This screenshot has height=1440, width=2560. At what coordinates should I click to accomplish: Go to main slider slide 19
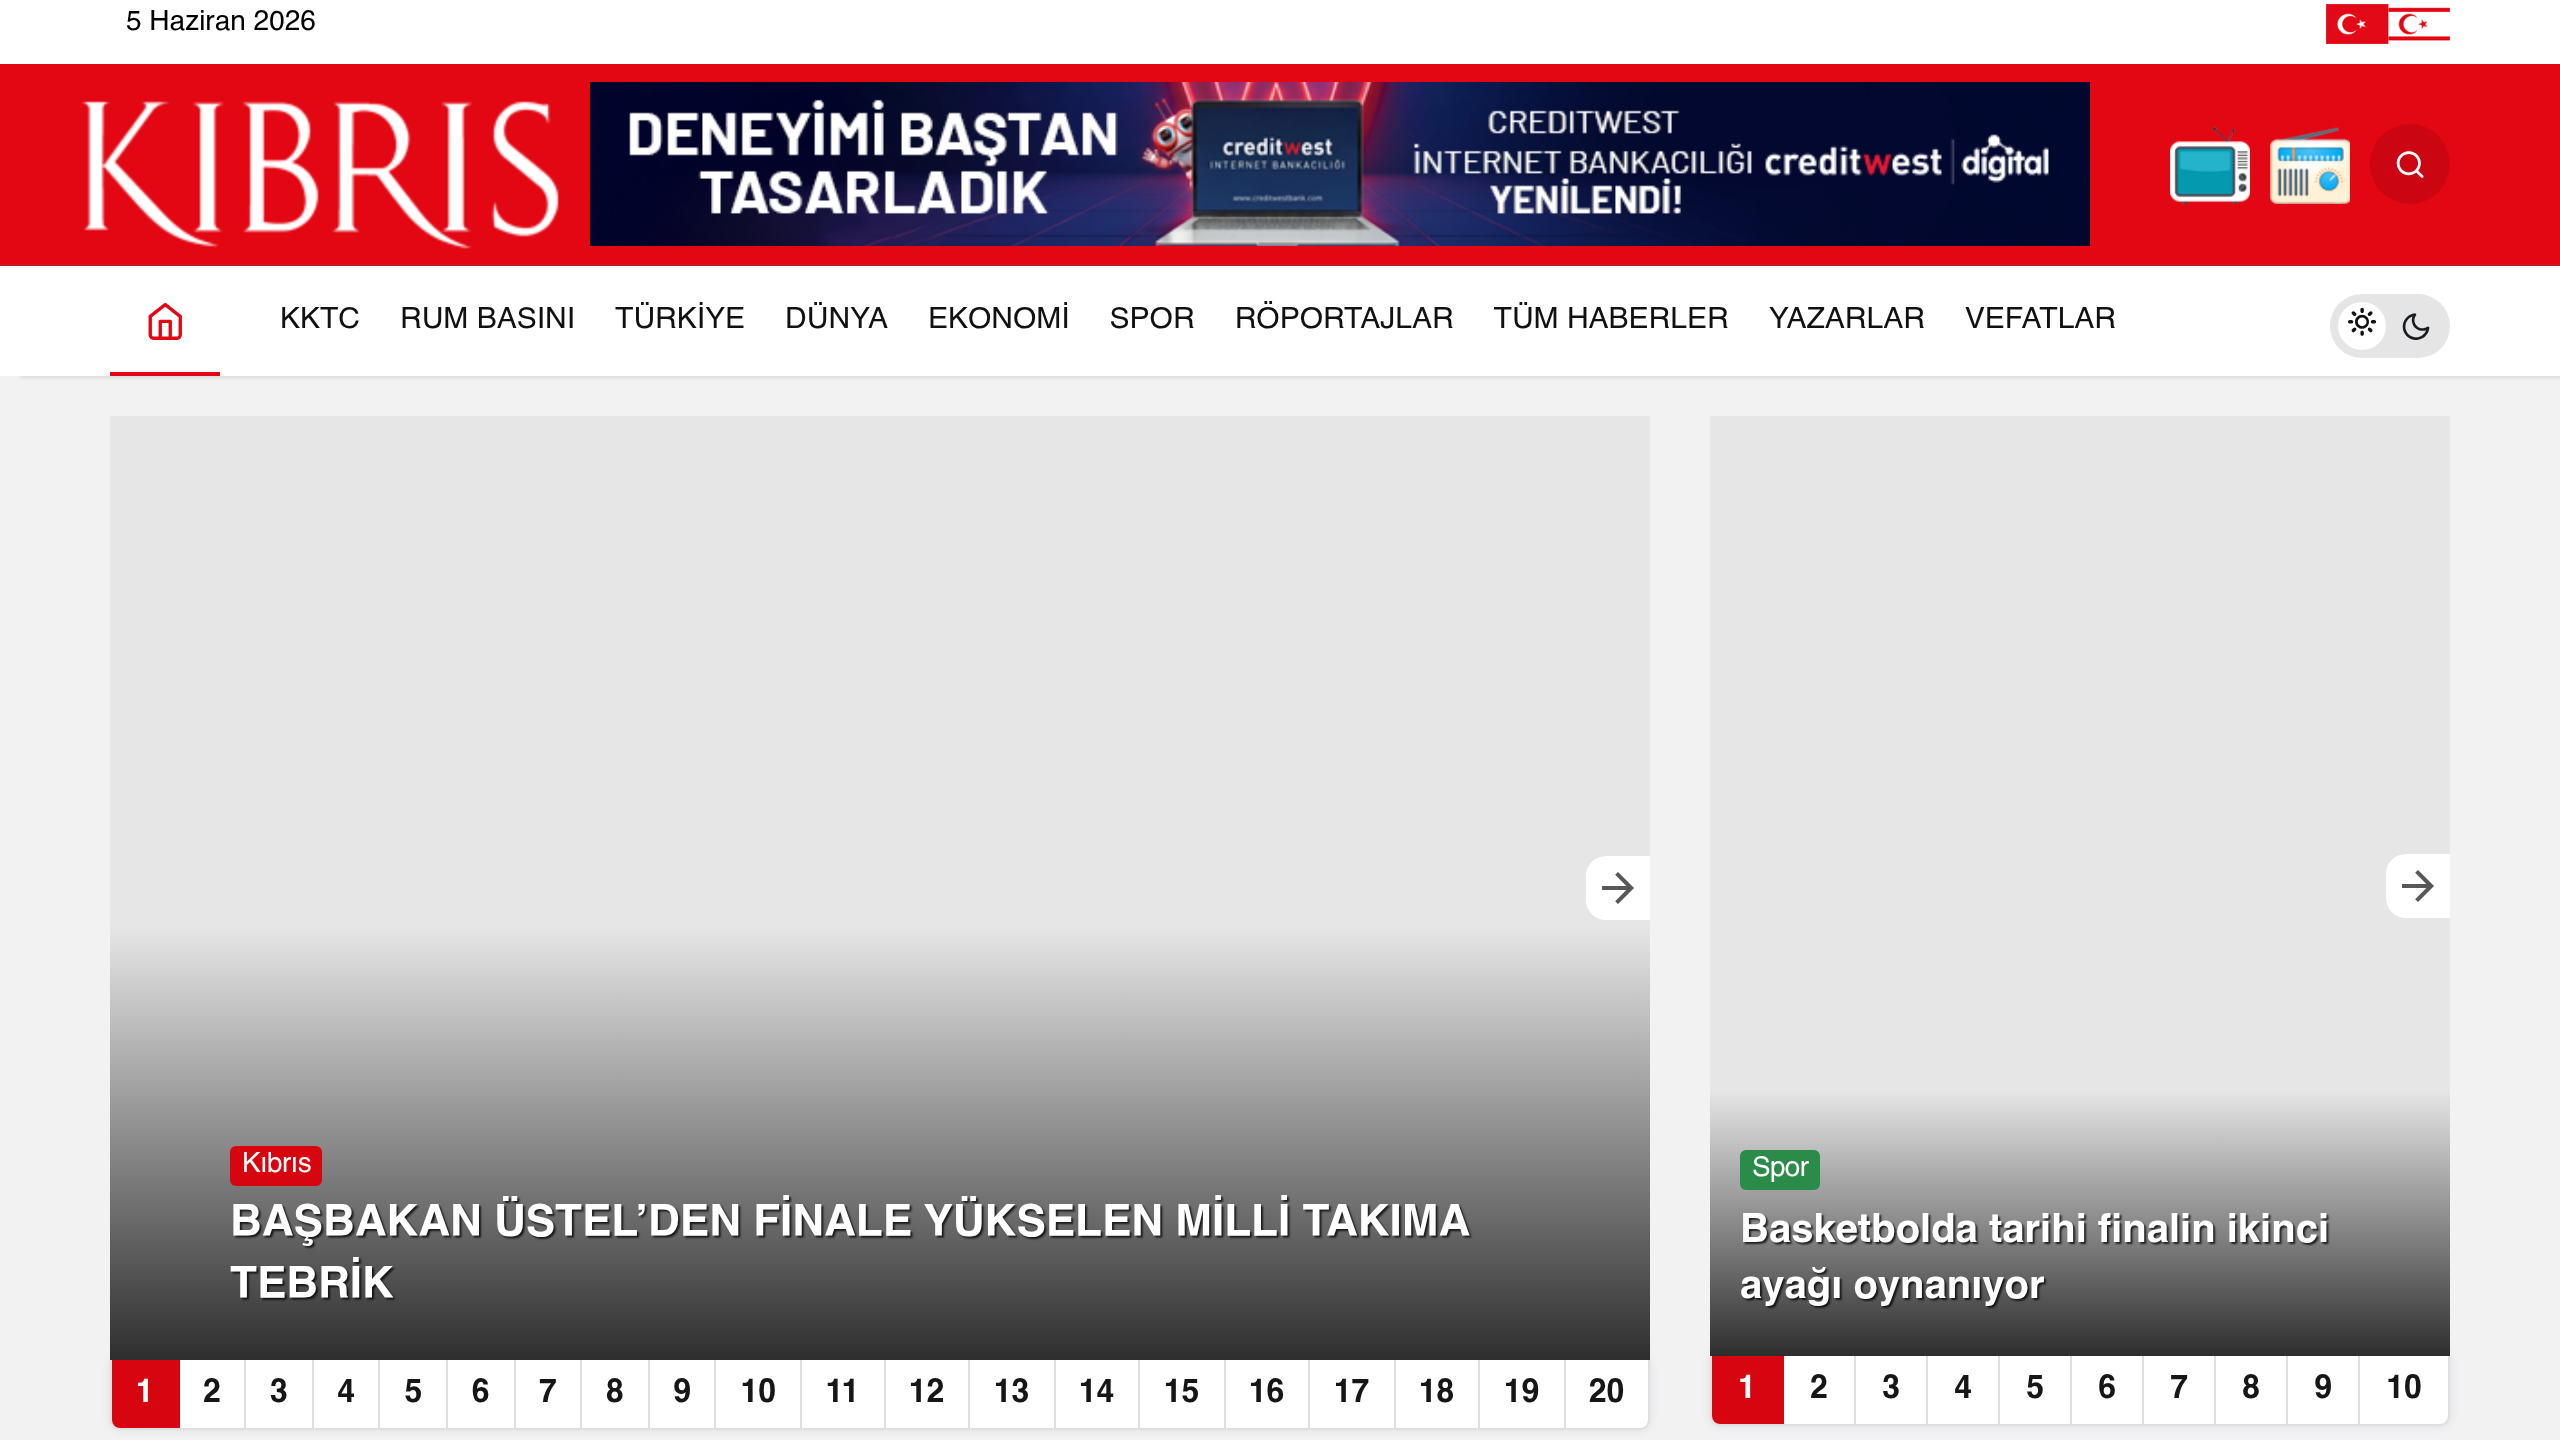1522,1392
